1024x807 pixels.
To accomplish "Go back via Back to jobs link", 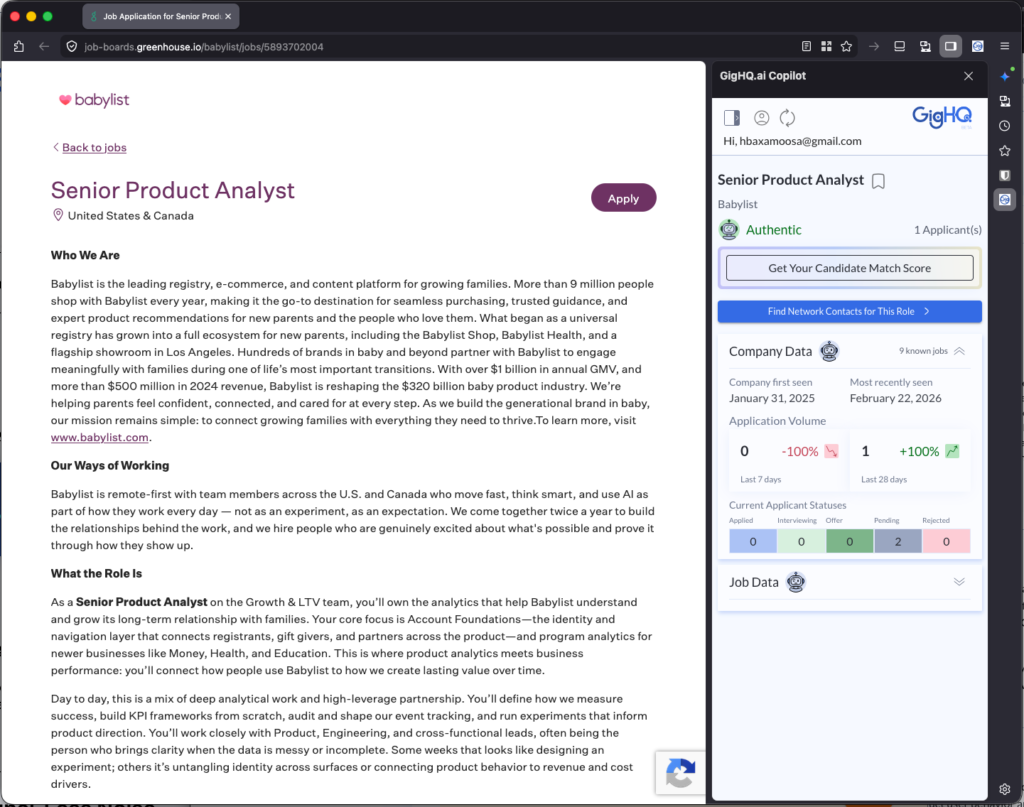I will click(94, 148).
